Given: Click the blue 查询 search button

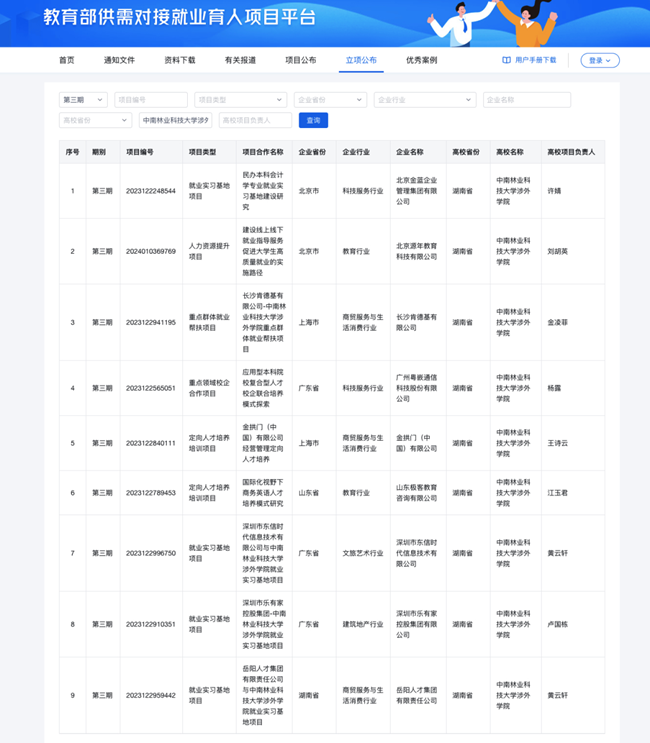Looking at the screenshot, I should (x=313, y=120).
